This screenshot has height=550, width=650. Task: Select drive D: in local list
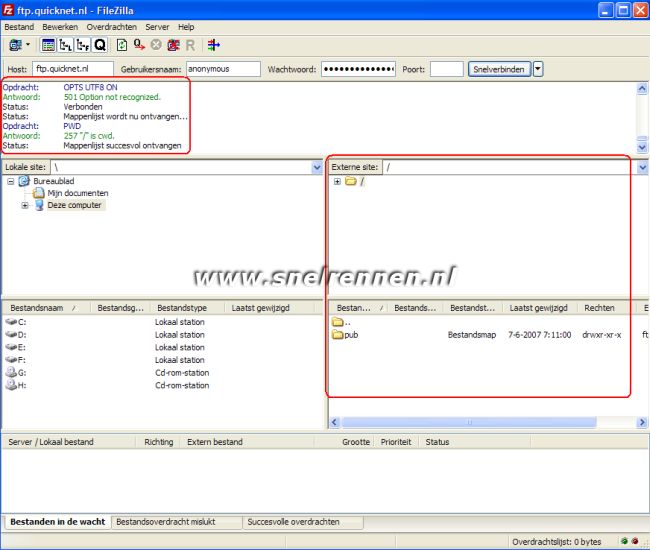[16, 334]
